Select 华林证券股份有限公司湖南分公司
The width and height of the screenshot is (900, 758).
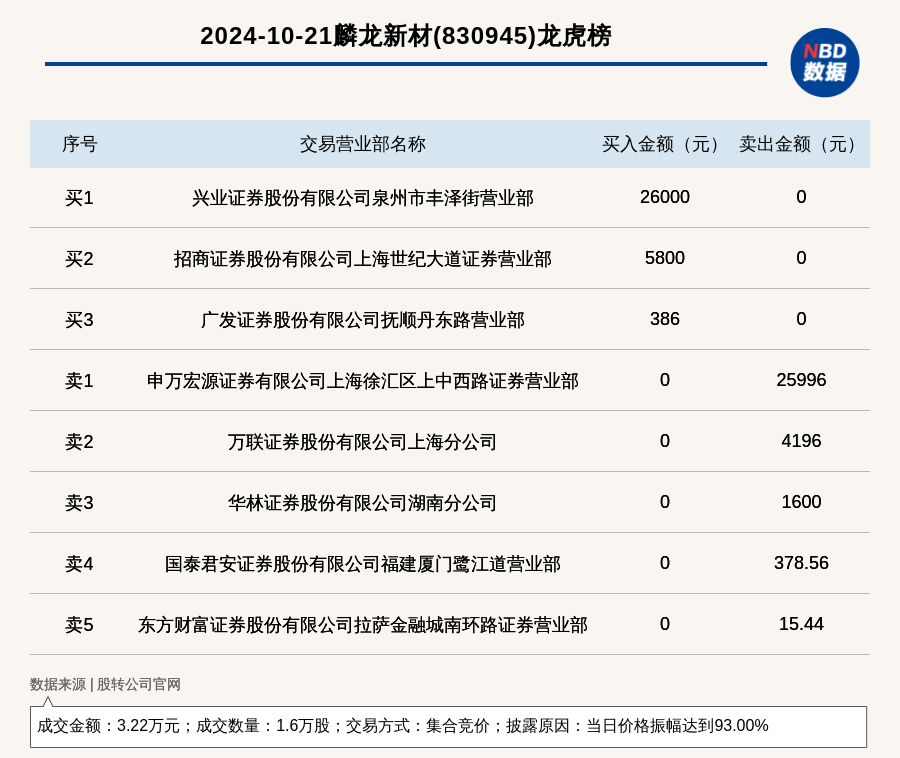(x=362, y=503)
